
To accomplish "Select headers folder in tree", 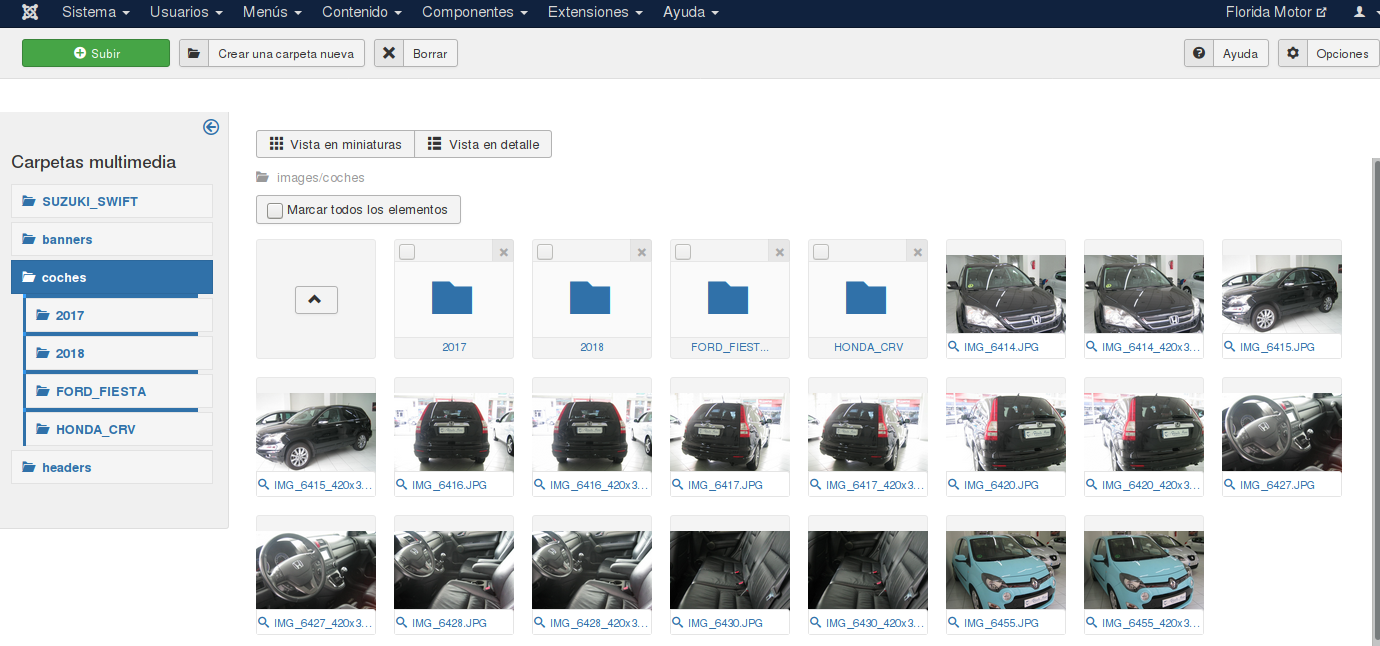I will click(x=112, y=467).
